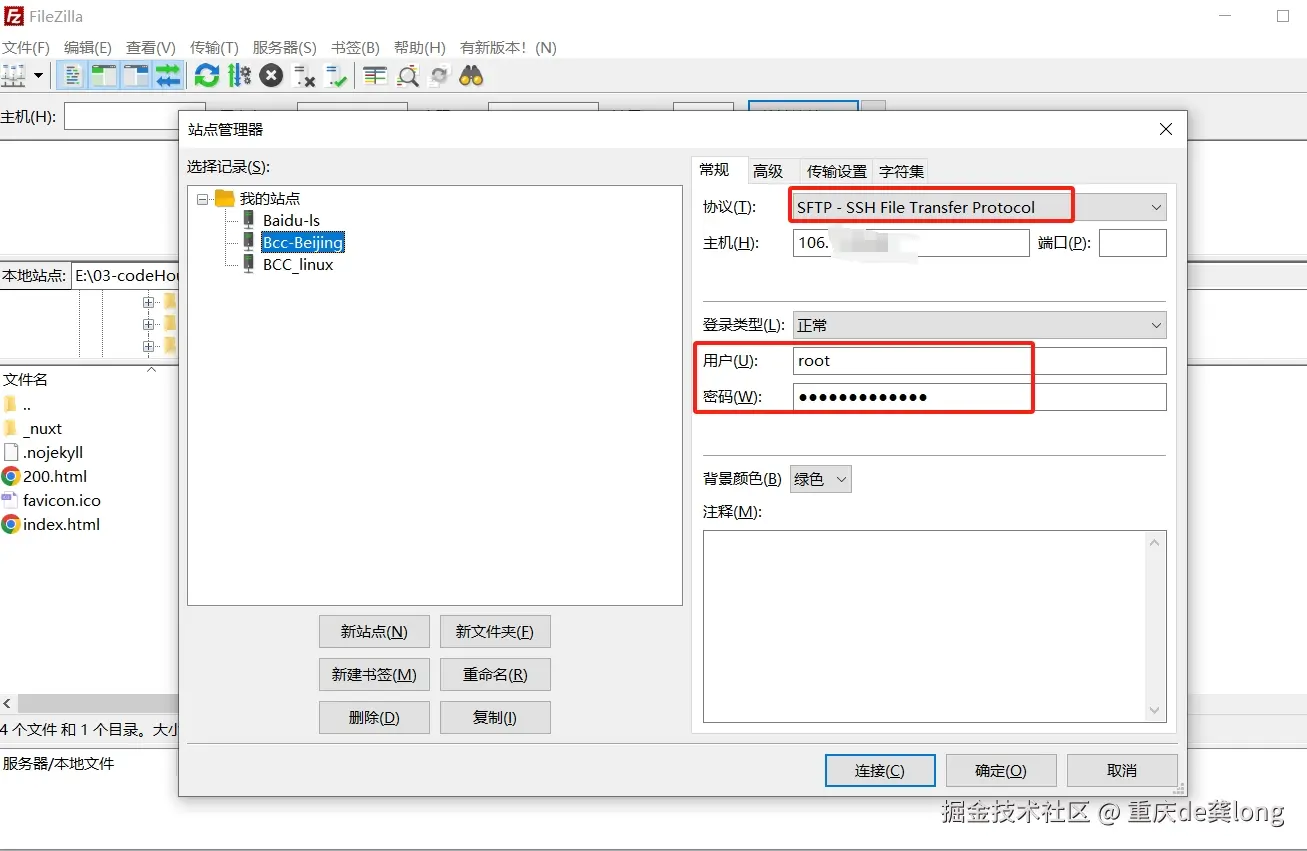Open directory listing filters
1307x851 pixels.
click(x=375, y=75)
